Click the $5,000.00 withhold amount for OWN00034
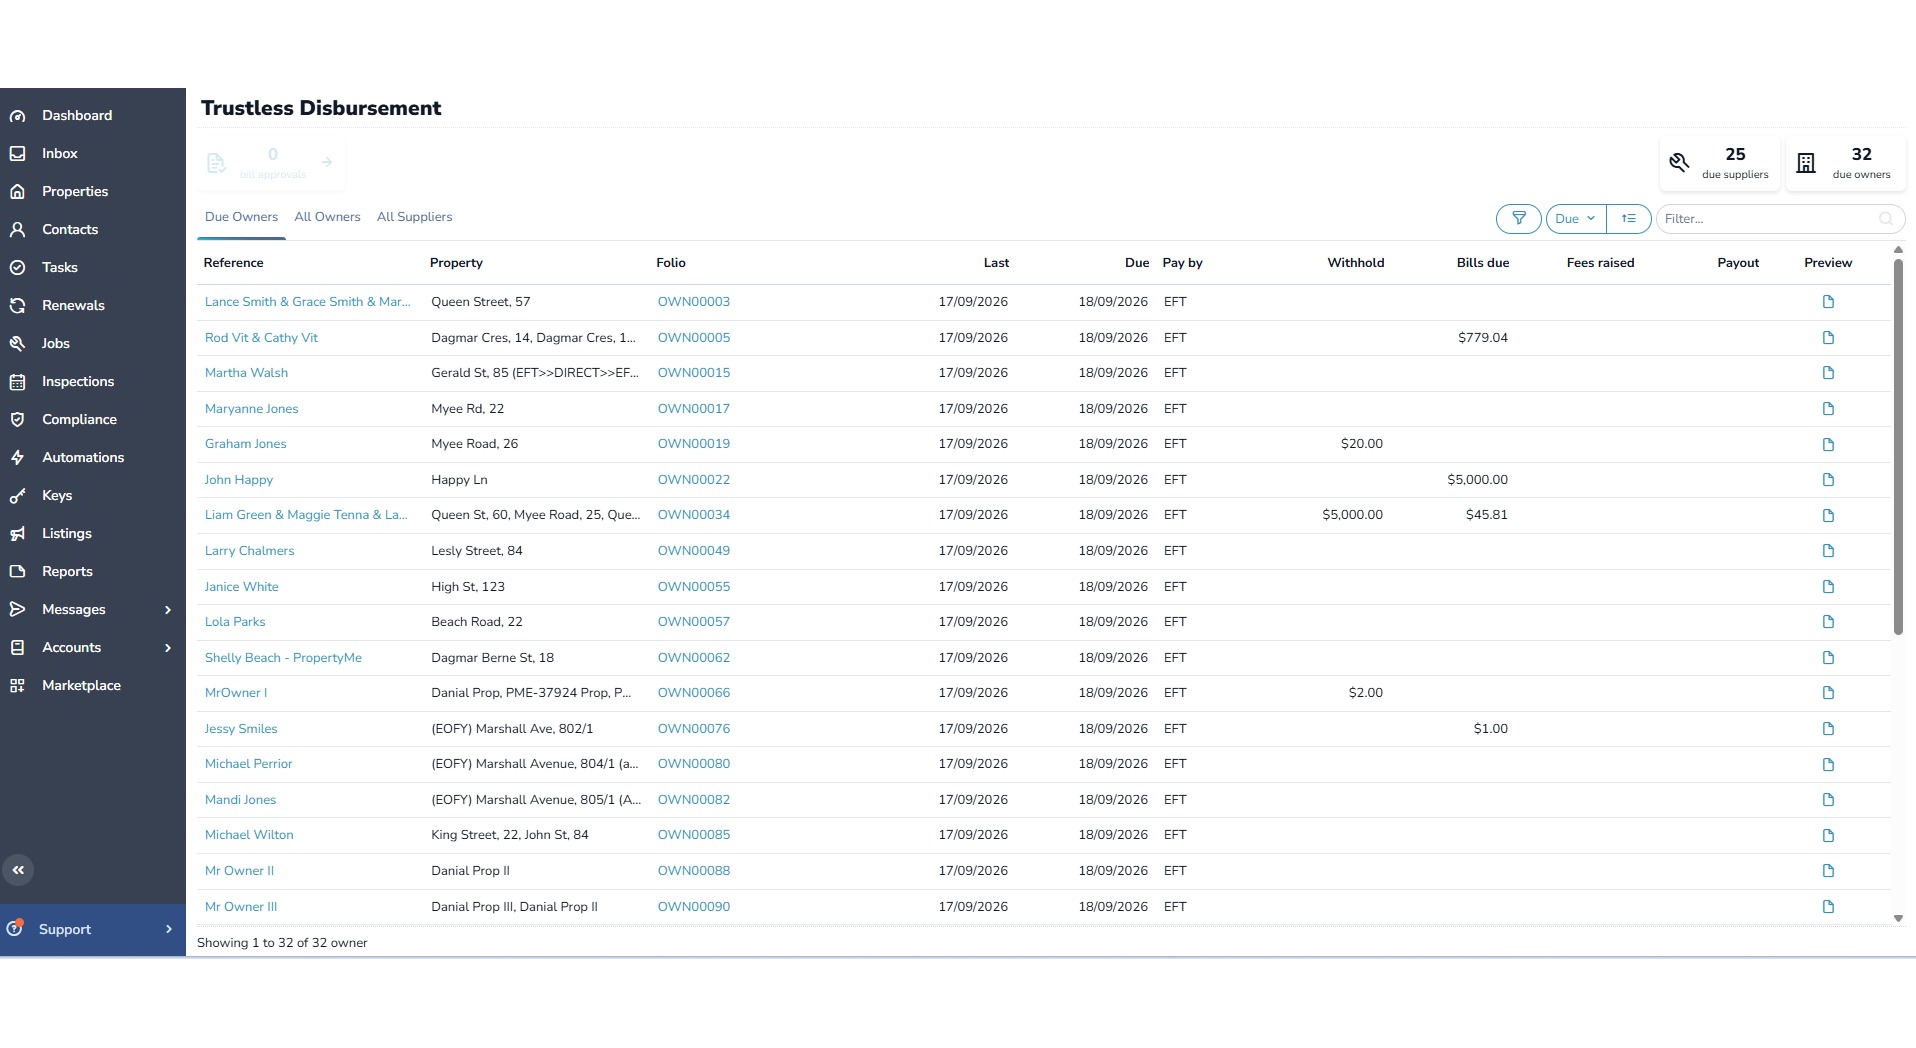1916x1048 pixels. pyautogui.click(x=1352, y=515)
